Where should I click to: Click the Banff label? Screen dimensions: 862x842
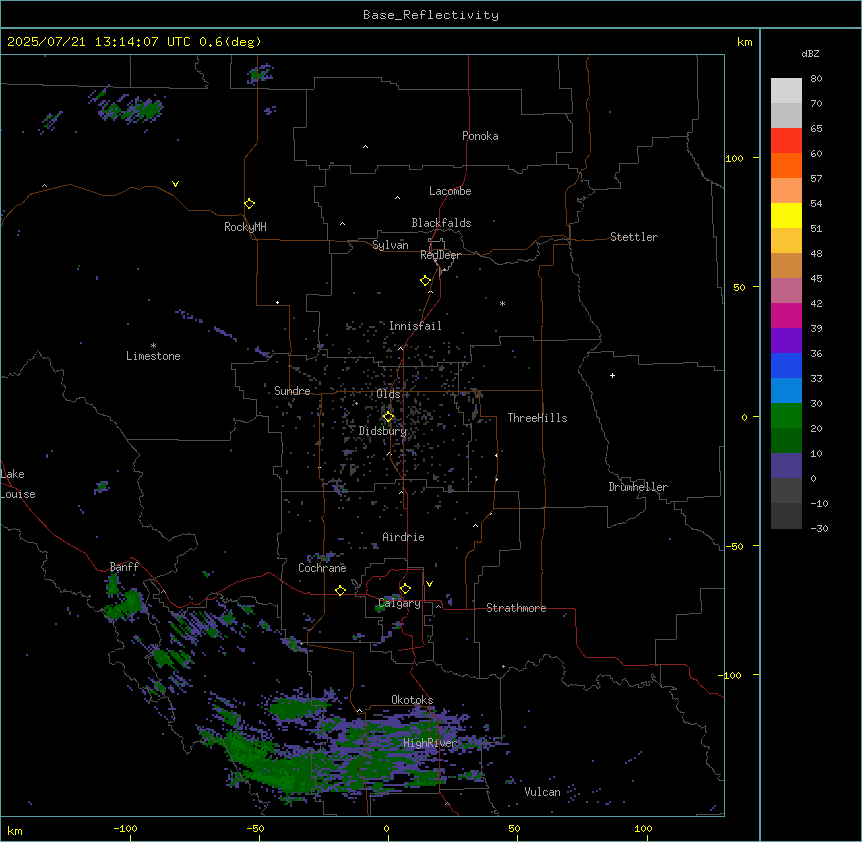tap(124, 567)
